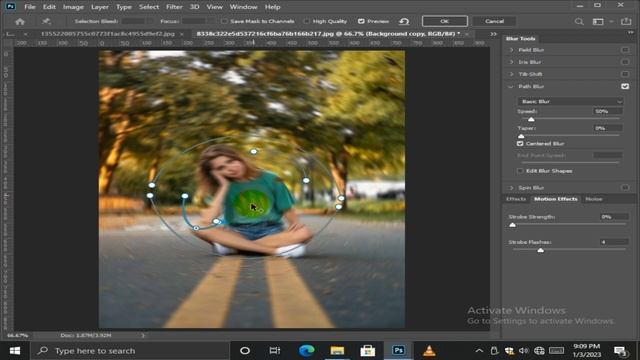Switch to the first .jpg document tab

(x=107, y=34)
